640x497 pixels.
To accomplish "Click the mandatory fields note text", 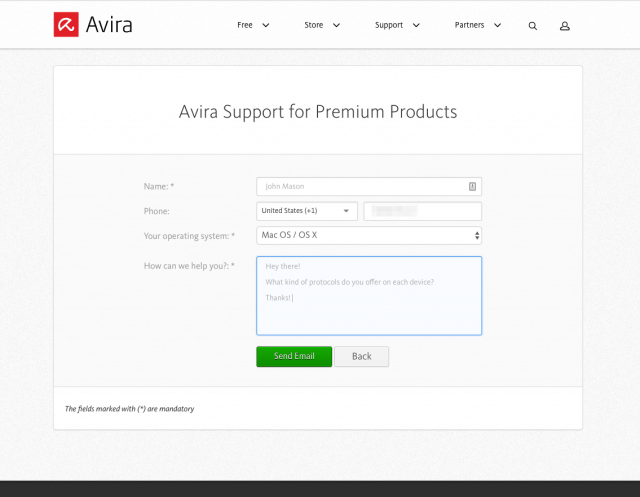I will coord(129,409).
